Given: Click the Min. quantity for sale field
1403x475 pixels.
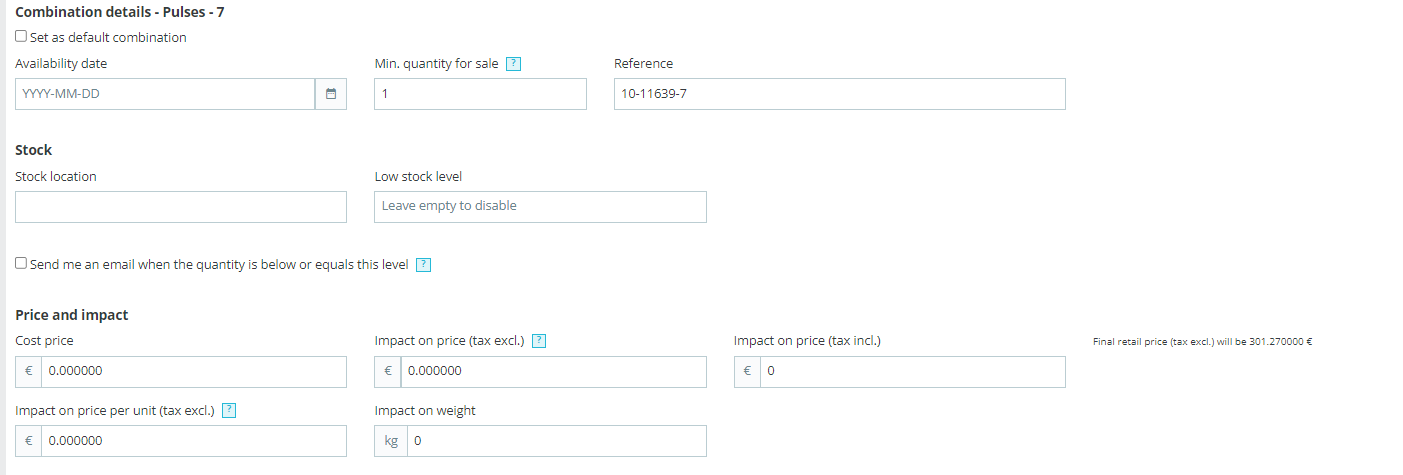Looking at the screenshot, I should click(480, 94).
